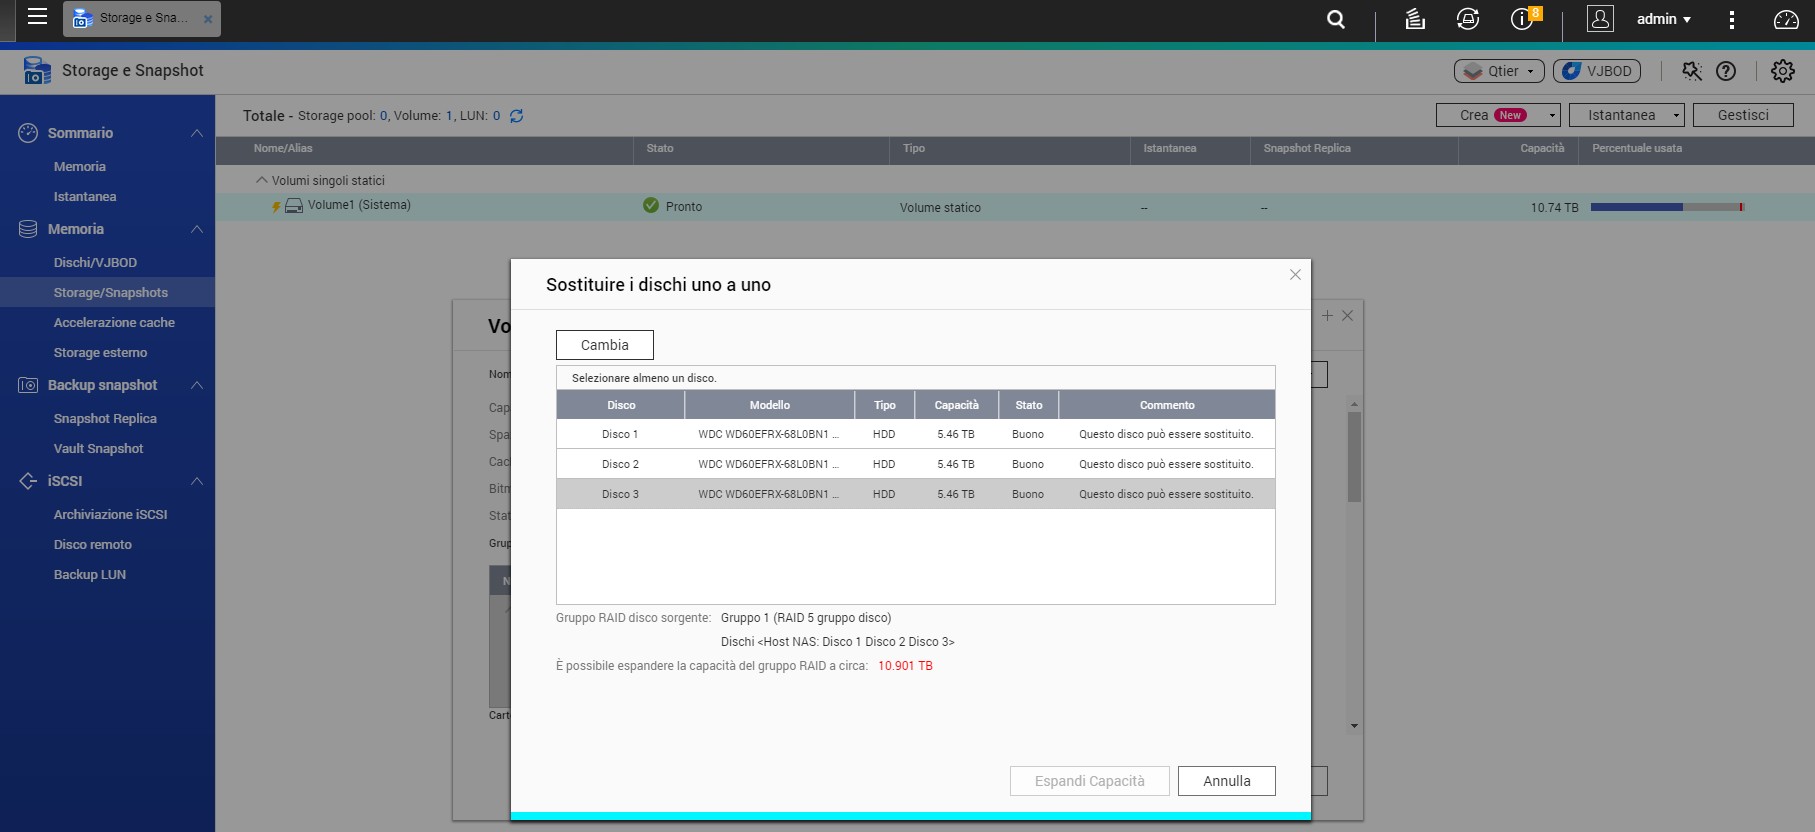This screenshot has width=1815, height=832.
Task: Select the Disco 2 row
Action: click(x=915, y=464)
